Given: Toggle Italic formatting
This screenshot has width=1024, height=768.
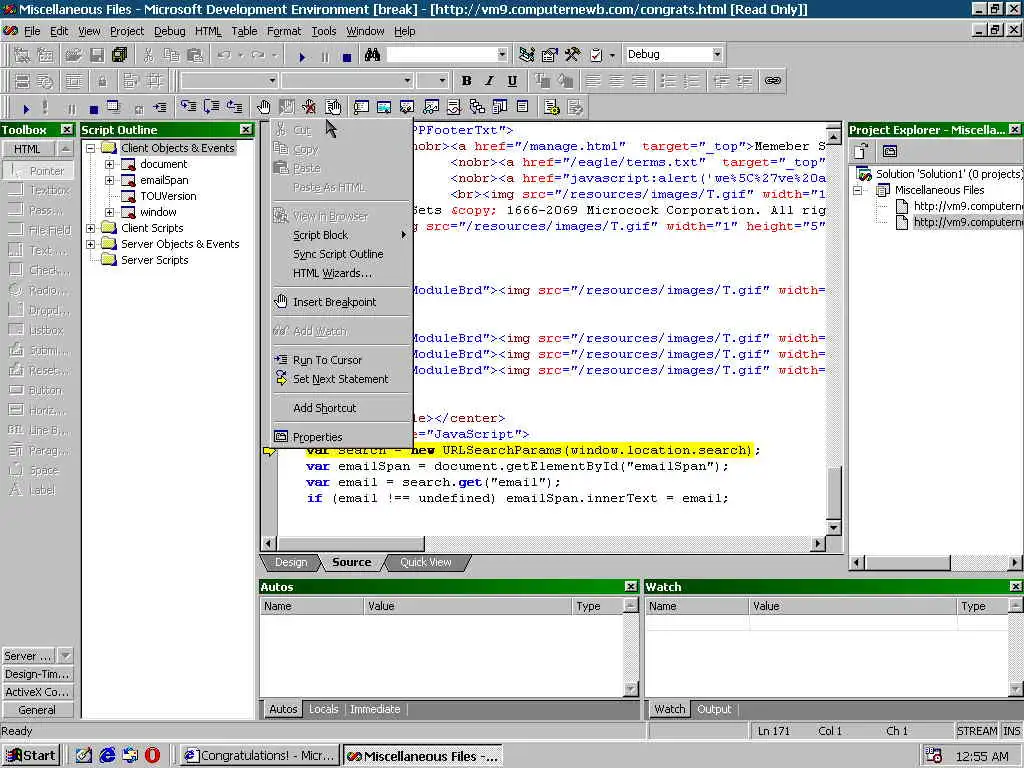Looking at the screenshot, I should click(x=489, y=80).
